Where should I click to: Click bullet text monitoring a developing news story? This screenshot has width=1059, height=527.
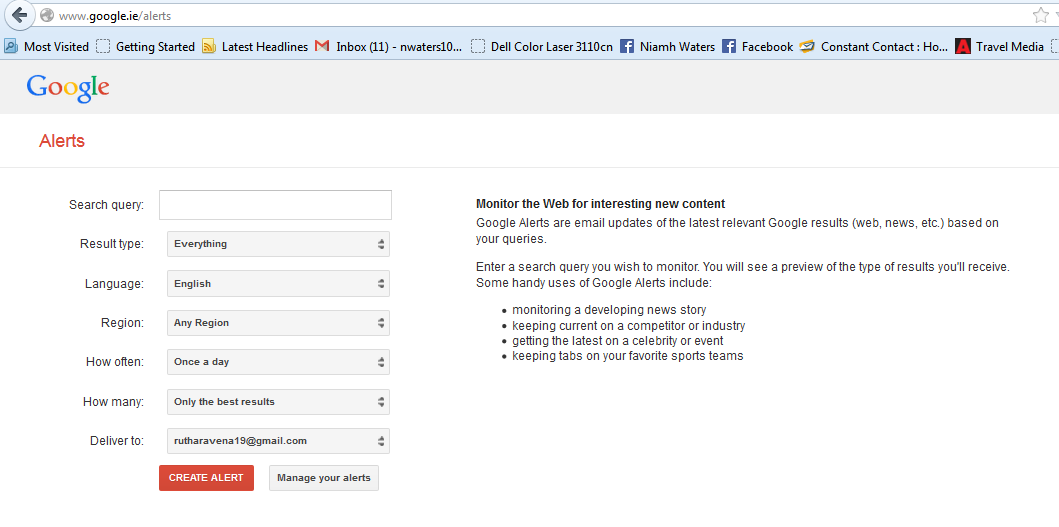609,310
